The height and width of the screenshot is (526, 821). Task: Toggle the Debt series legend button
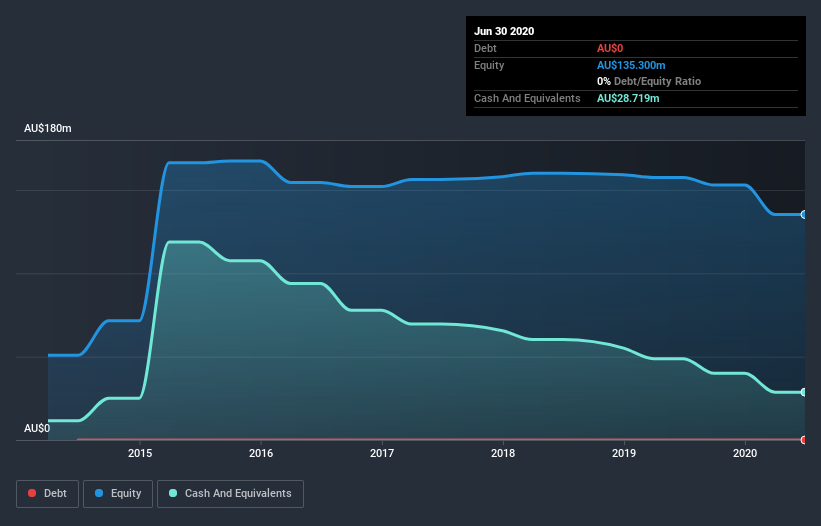47,494
